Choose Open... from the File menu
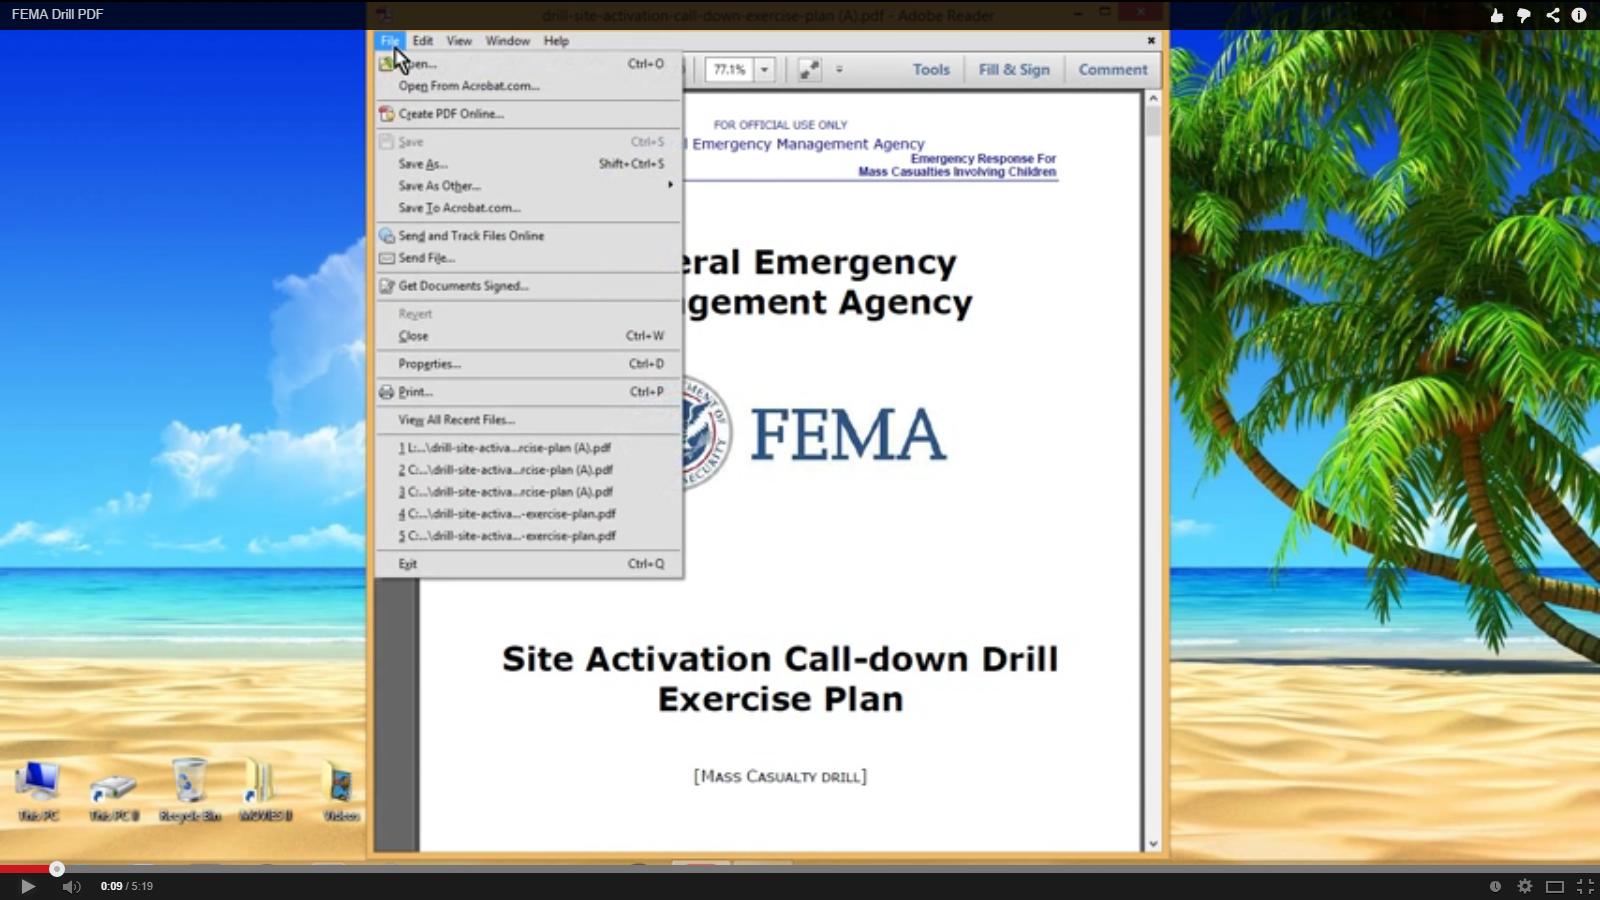1600x900 pixels. point(528,63)
